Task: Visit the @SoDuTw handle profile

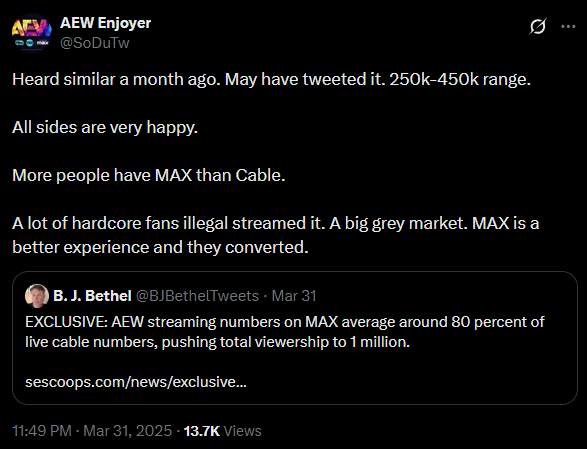Action: (95, 43)
